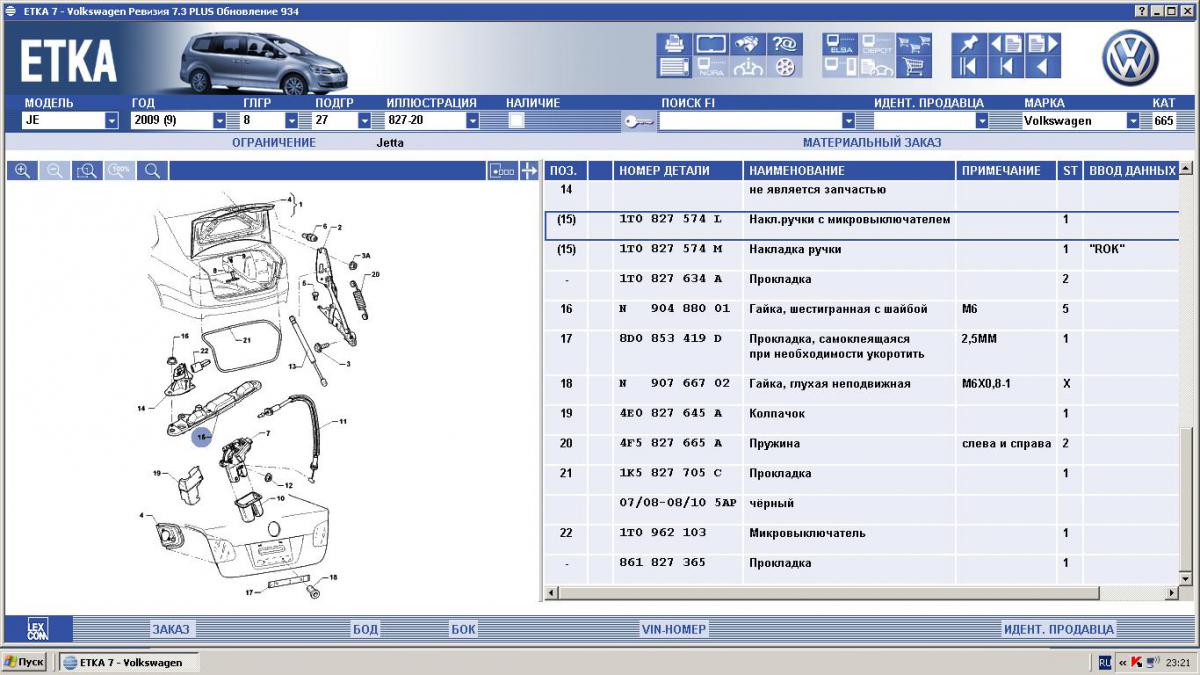
Task: Click the single-bar back arrow icon
Action: (x=1006, y=67)
